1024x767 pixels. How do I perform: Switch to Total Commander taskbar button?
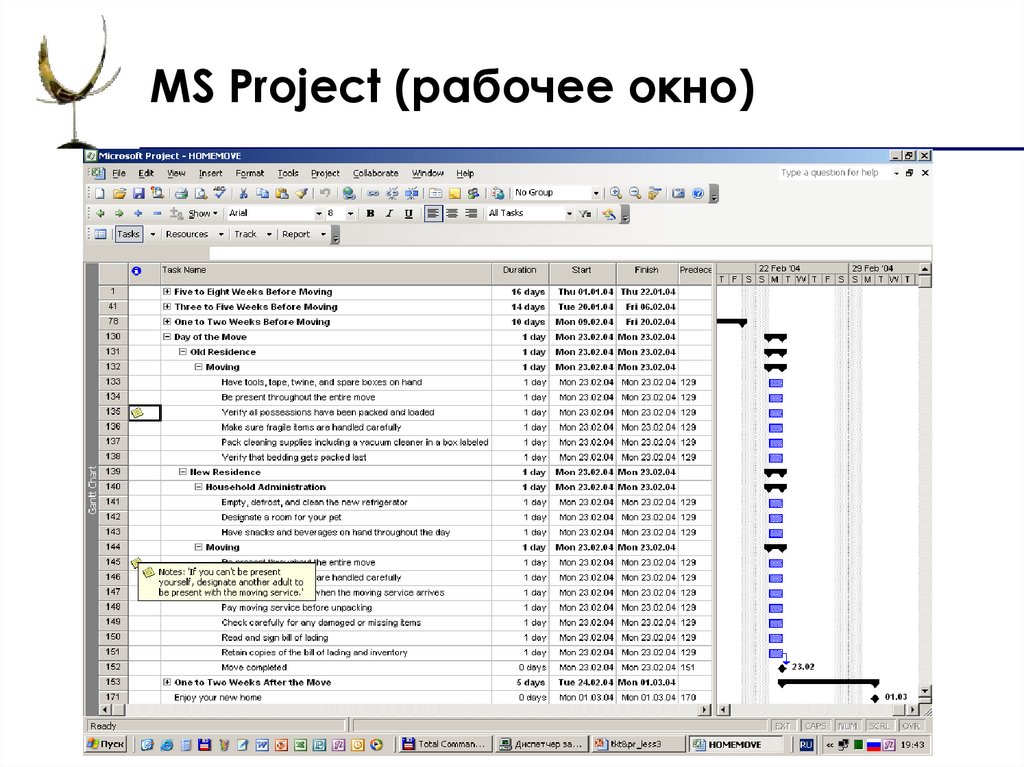coord(444,744)
